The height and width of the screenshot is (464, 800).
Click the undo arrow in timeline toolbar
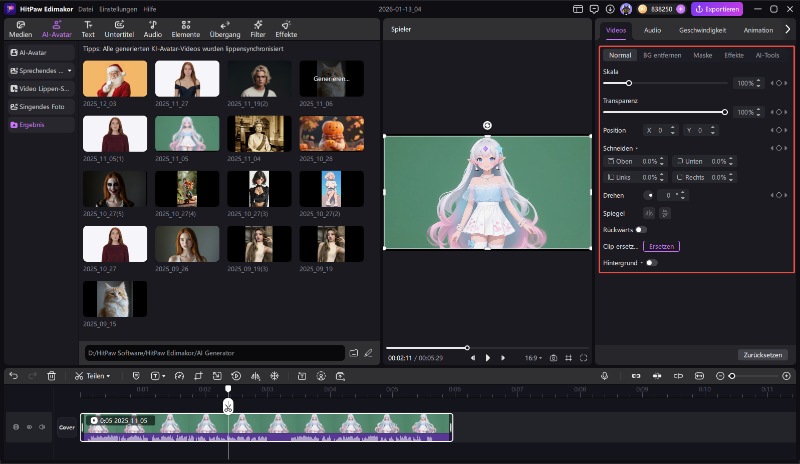coord(14,376)
